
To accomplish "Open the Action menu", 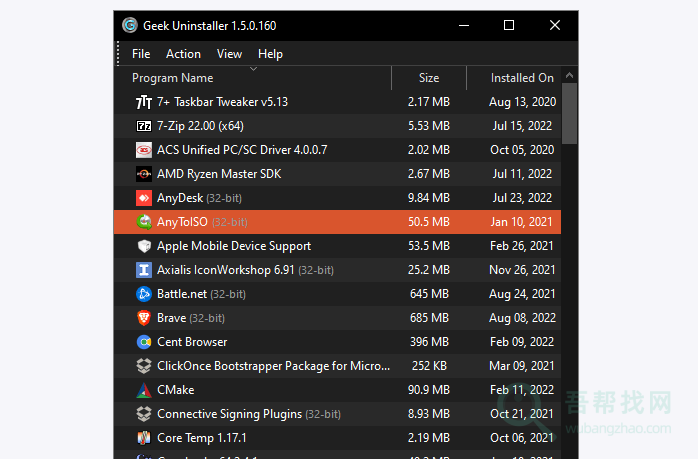I will pos(183,54).
